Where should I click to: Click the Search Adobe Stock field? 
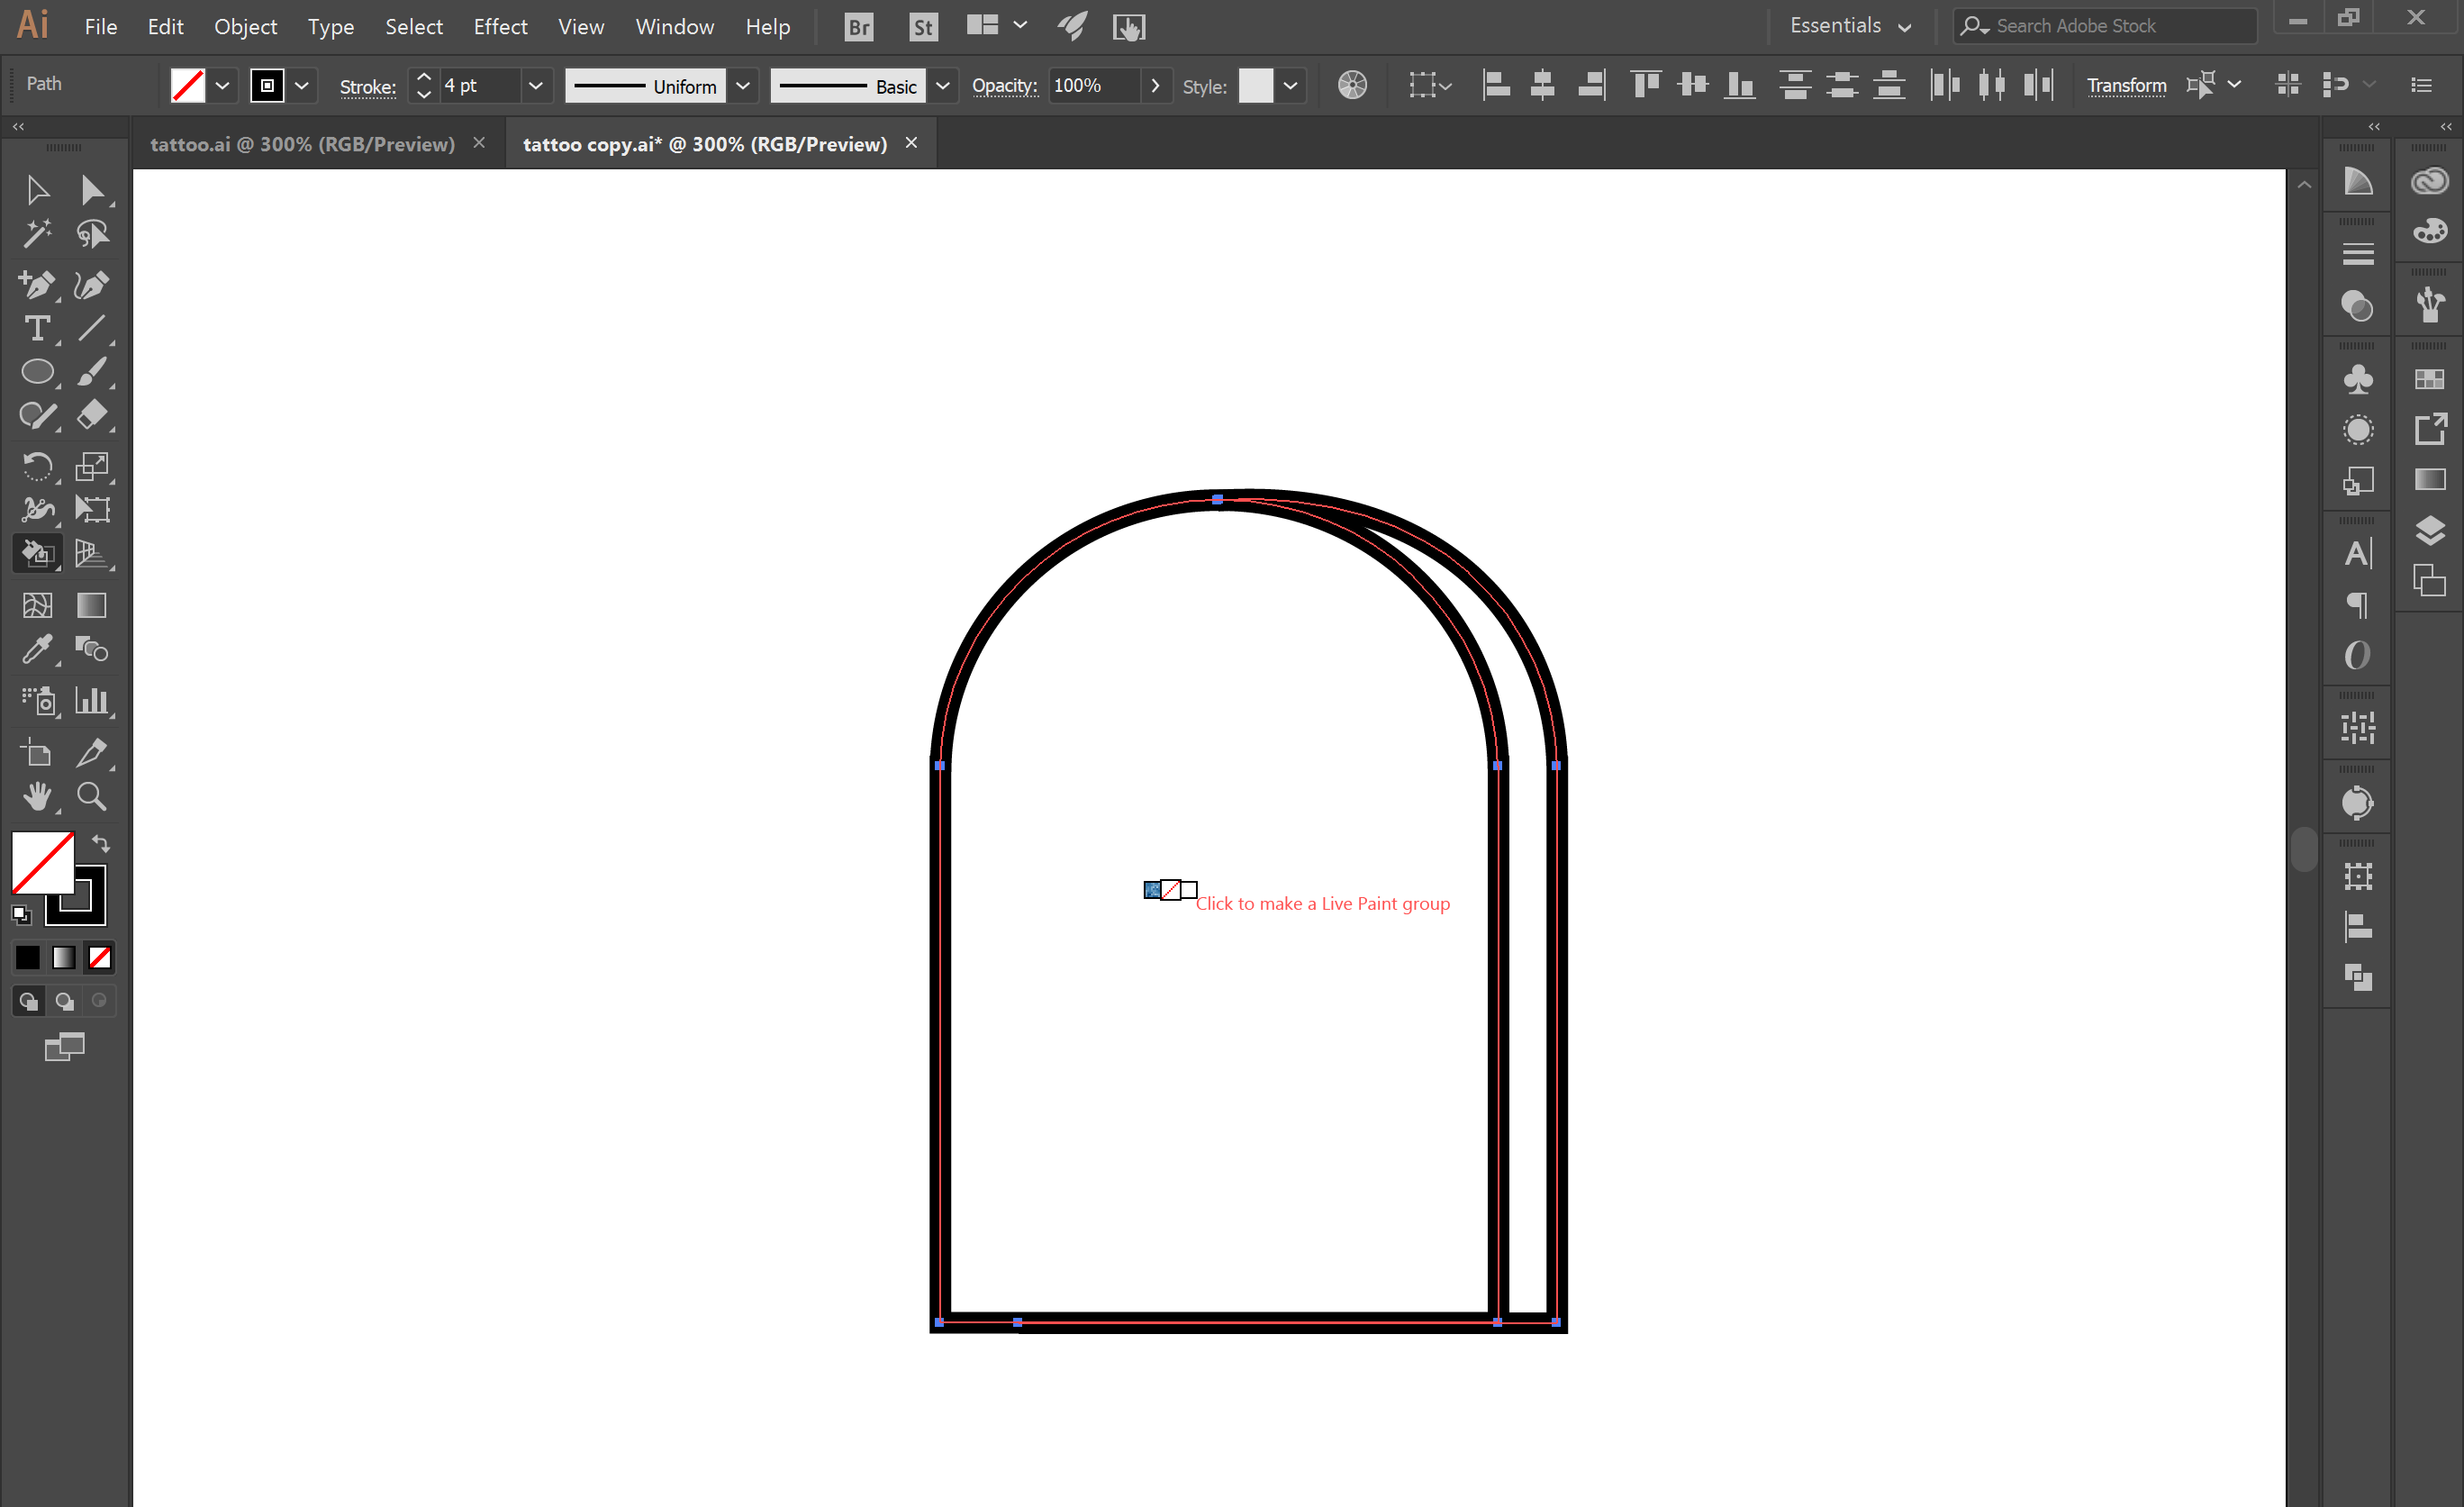[x=2105, y=26]
